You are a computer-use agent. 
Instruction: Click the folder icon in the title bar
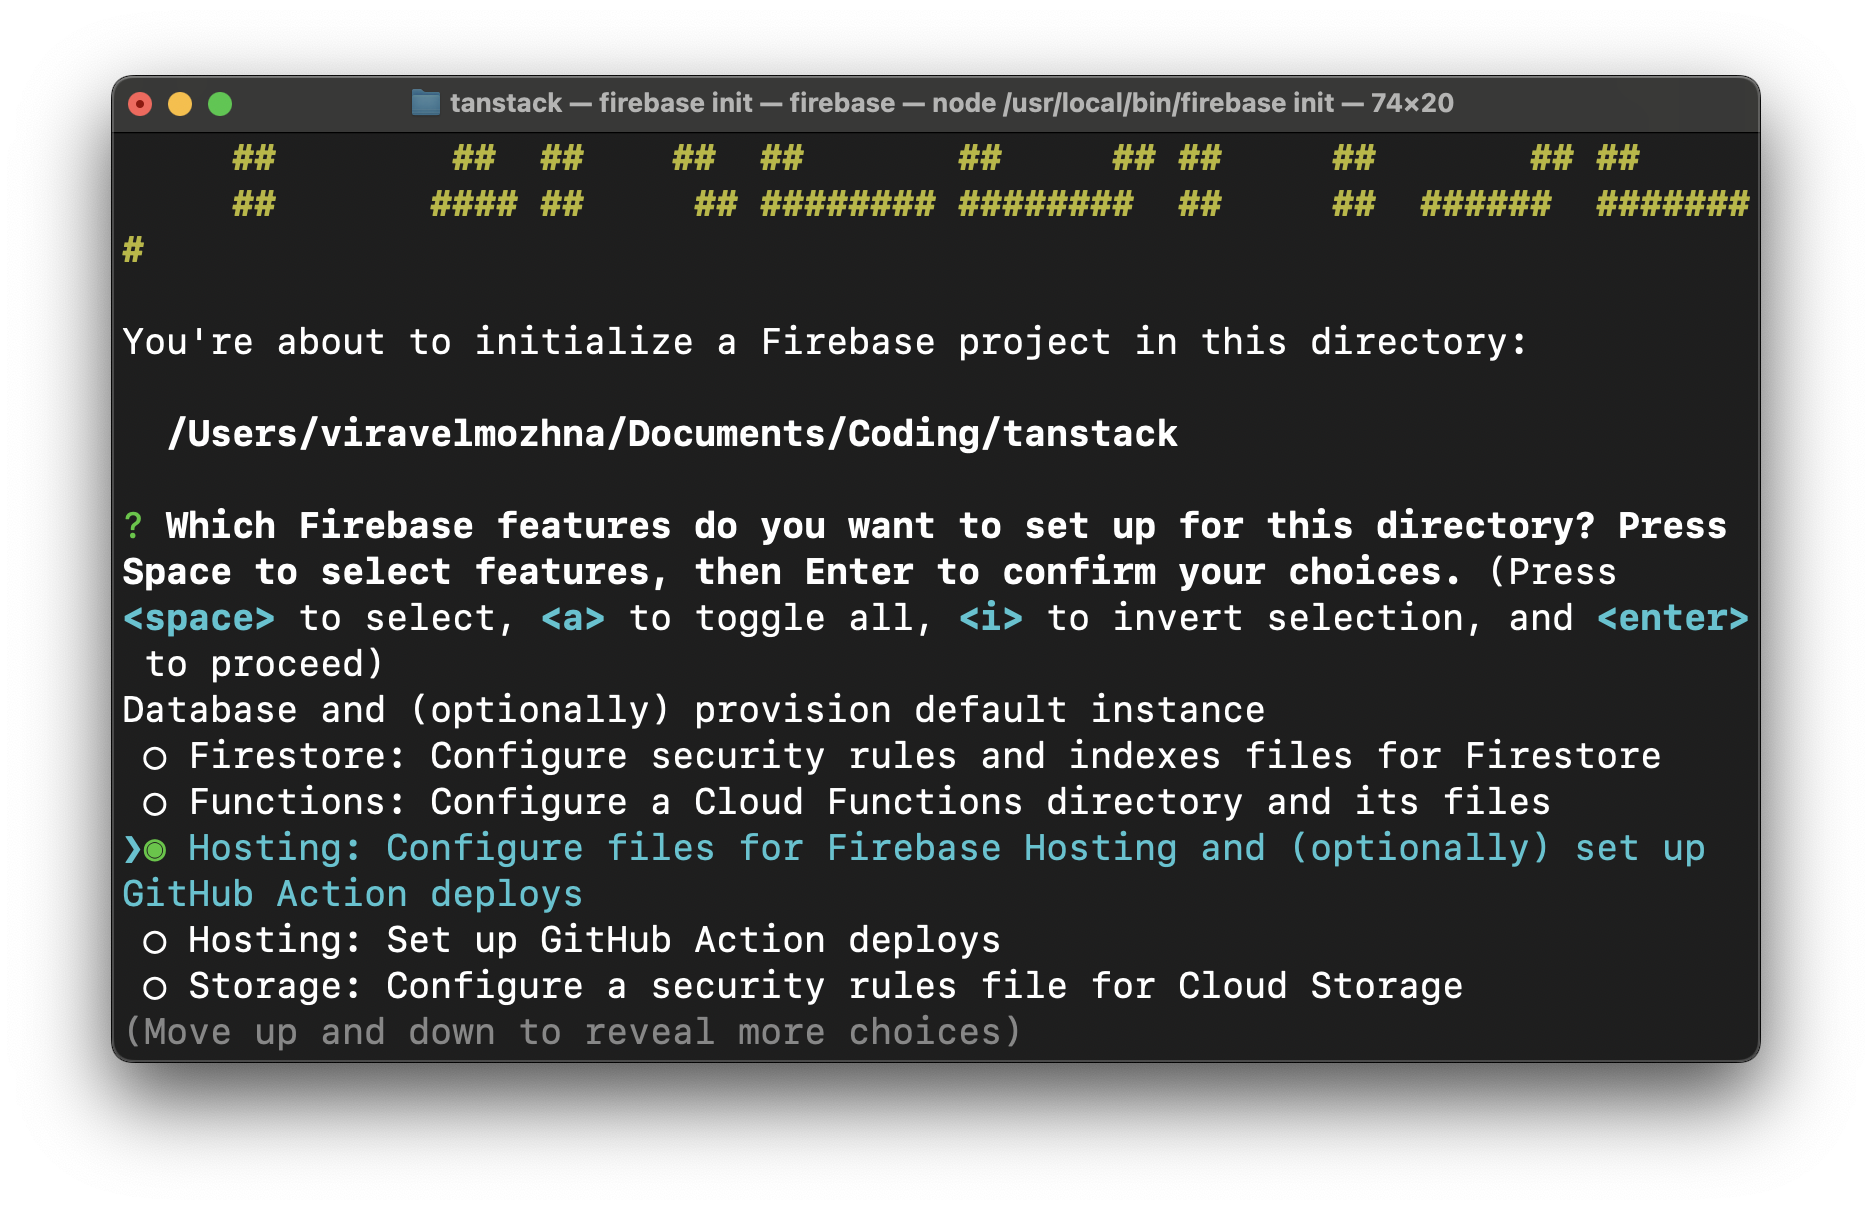point(424,102)
